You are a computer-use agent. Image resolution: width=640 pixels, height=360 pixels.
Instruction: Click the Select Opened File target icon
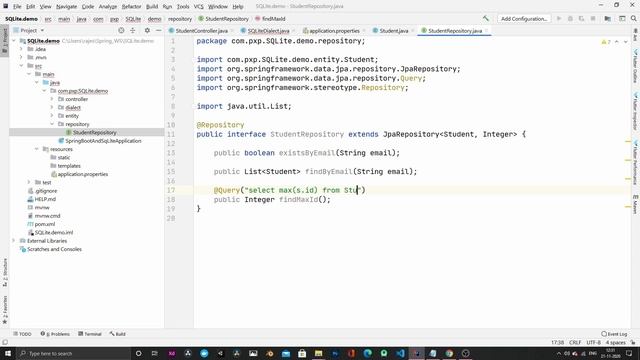coord(121,31)
